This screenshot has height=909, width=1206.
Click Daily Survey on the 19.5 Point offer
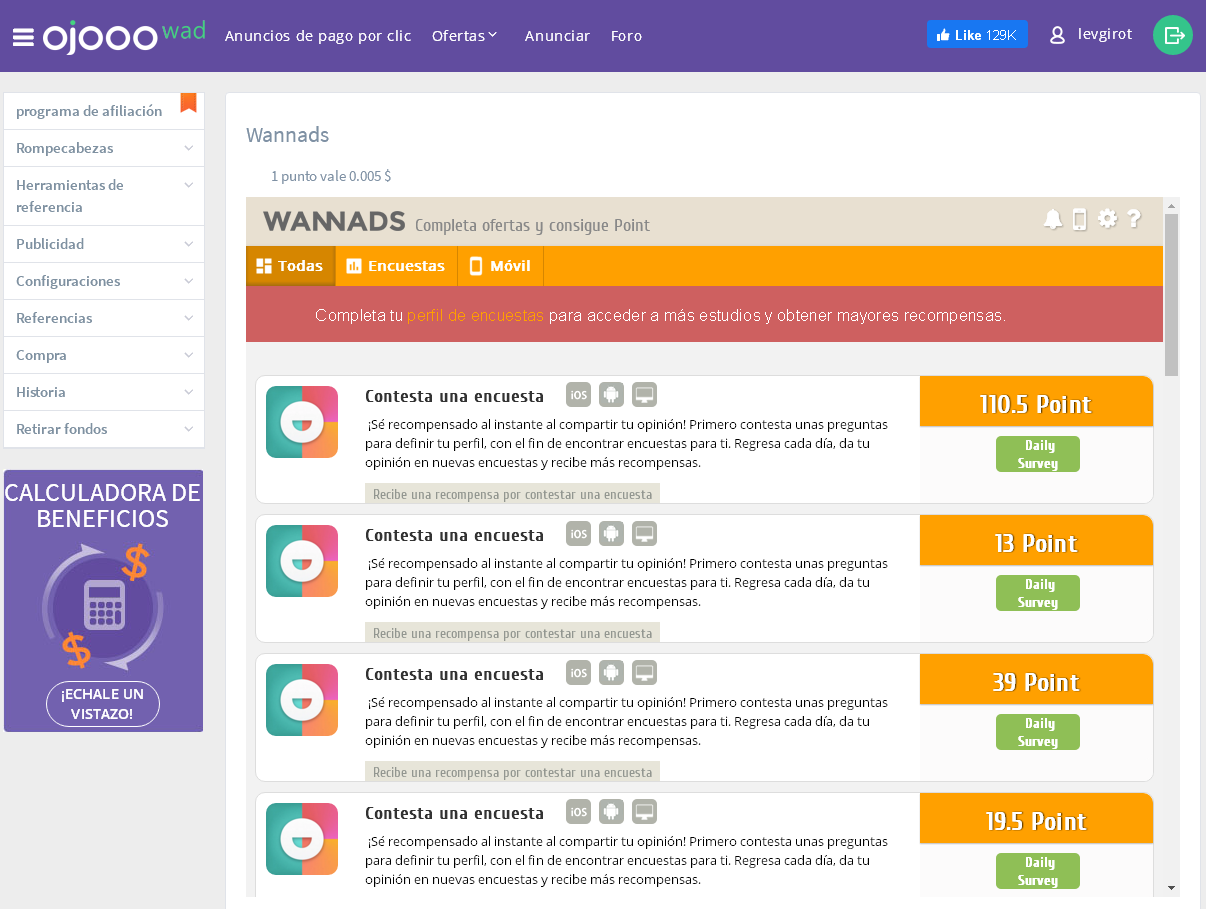point(1037,871)
